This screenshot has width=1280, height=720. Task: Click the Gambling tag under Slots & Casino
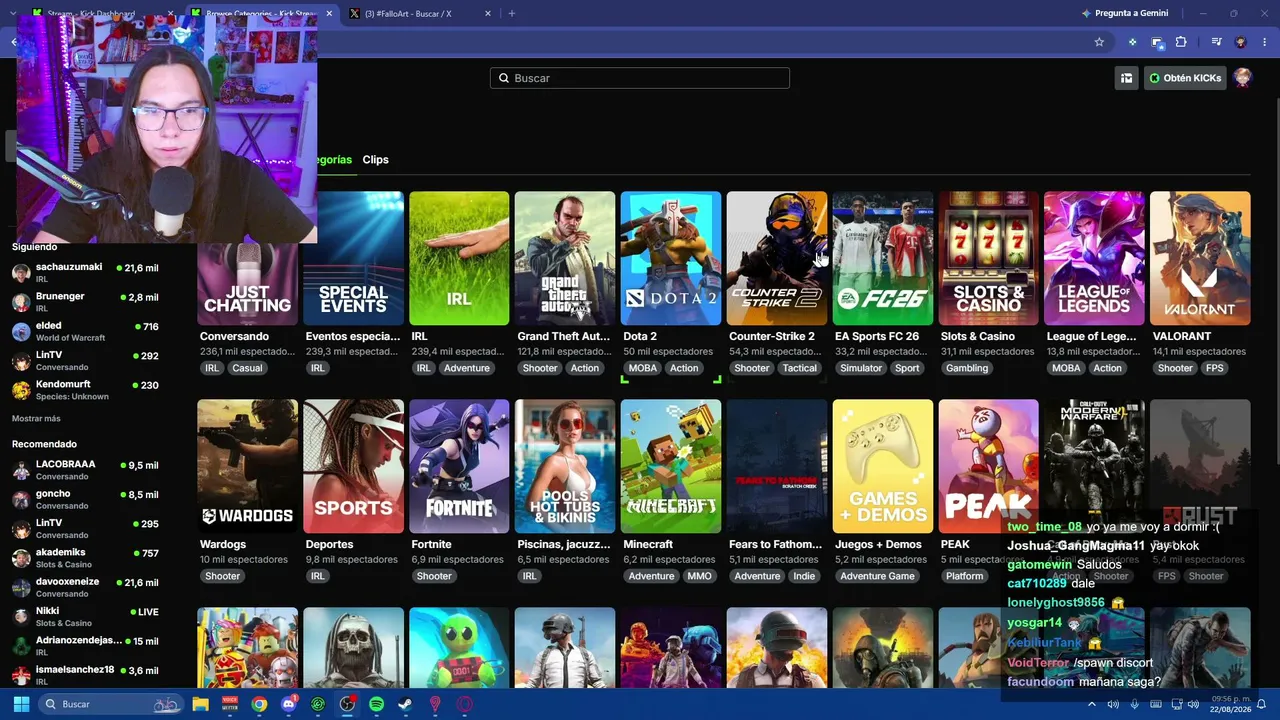click(967, 368)
